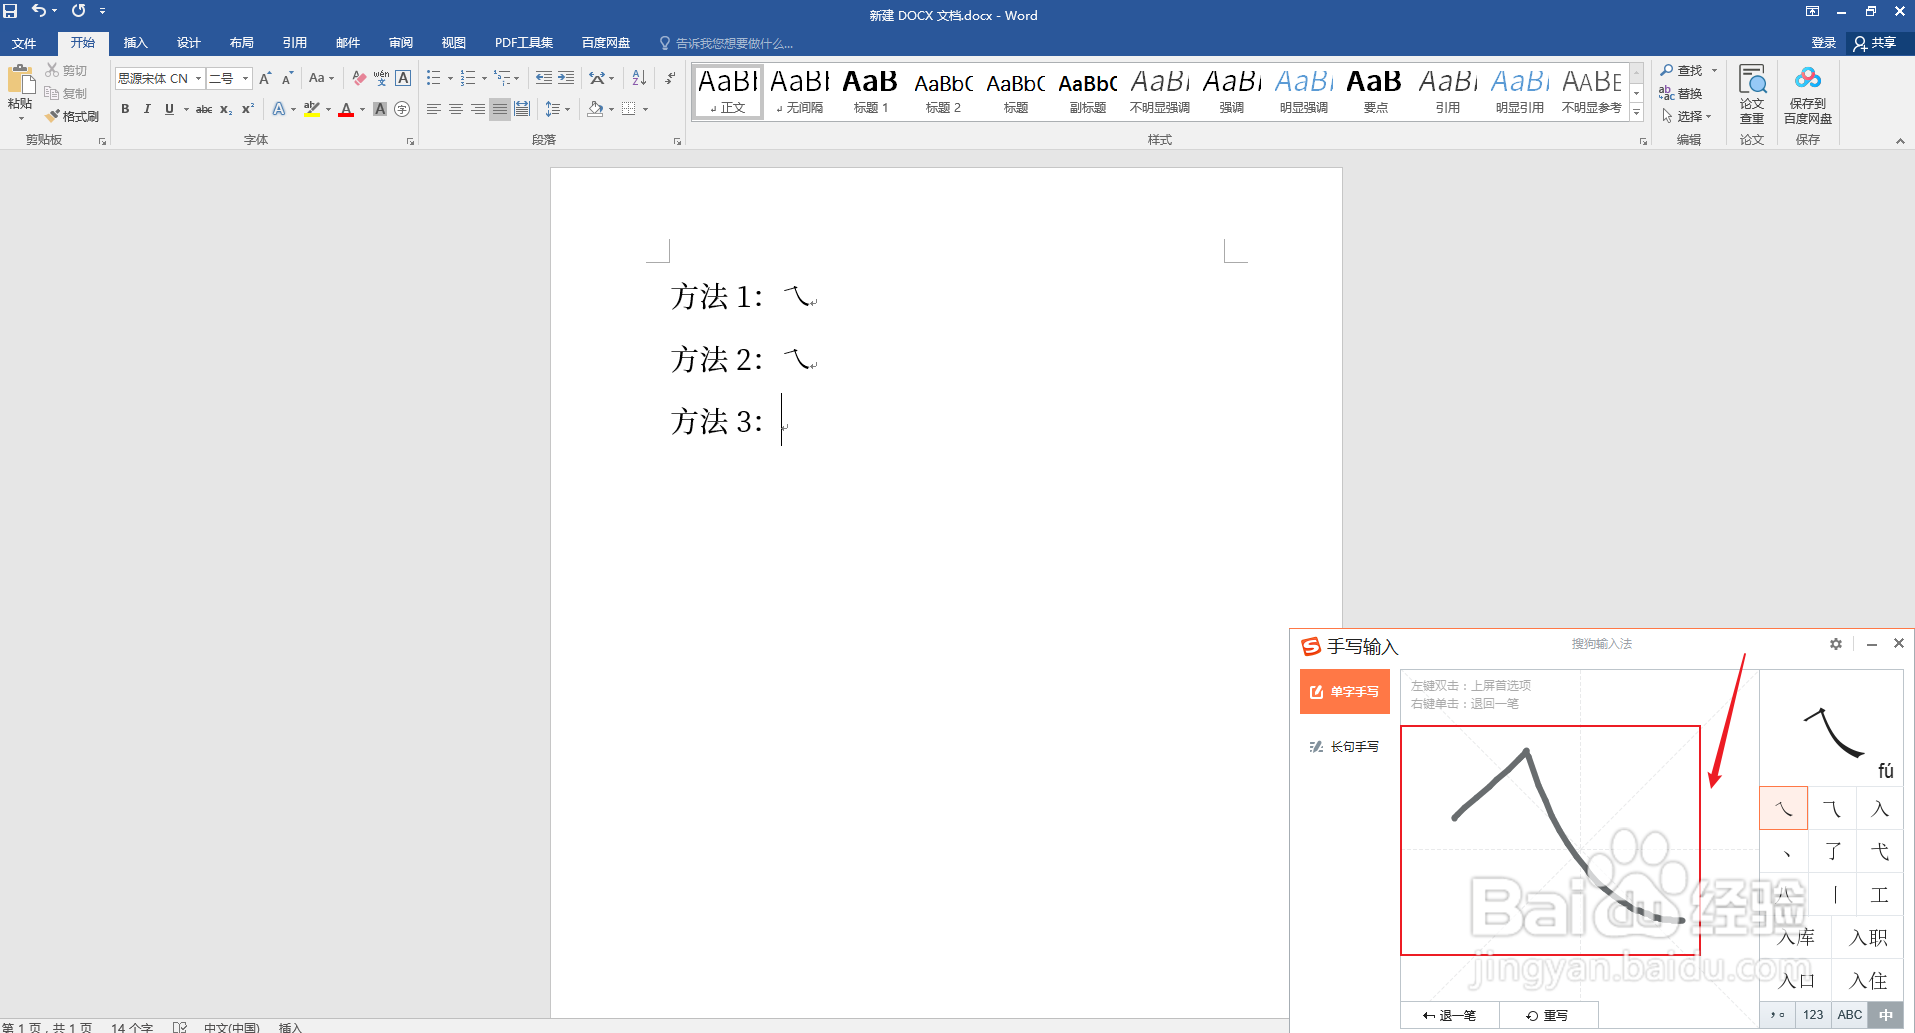The image size is (1915, 1033).
Task: Open handwriting input settings gear
Action: (x=1836, y=644)
